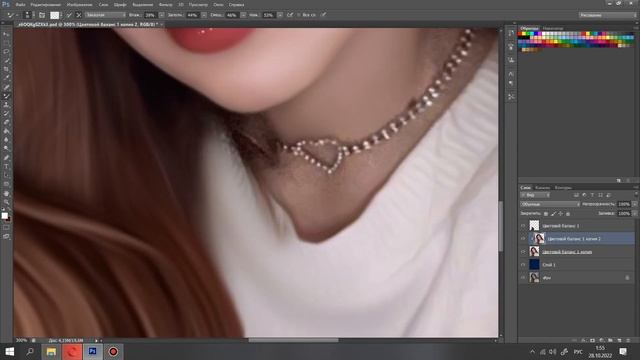Image resolution: width=640 pixels, height=360 pixels.
Task: Select the Crop tool
Action: point(6,69)
